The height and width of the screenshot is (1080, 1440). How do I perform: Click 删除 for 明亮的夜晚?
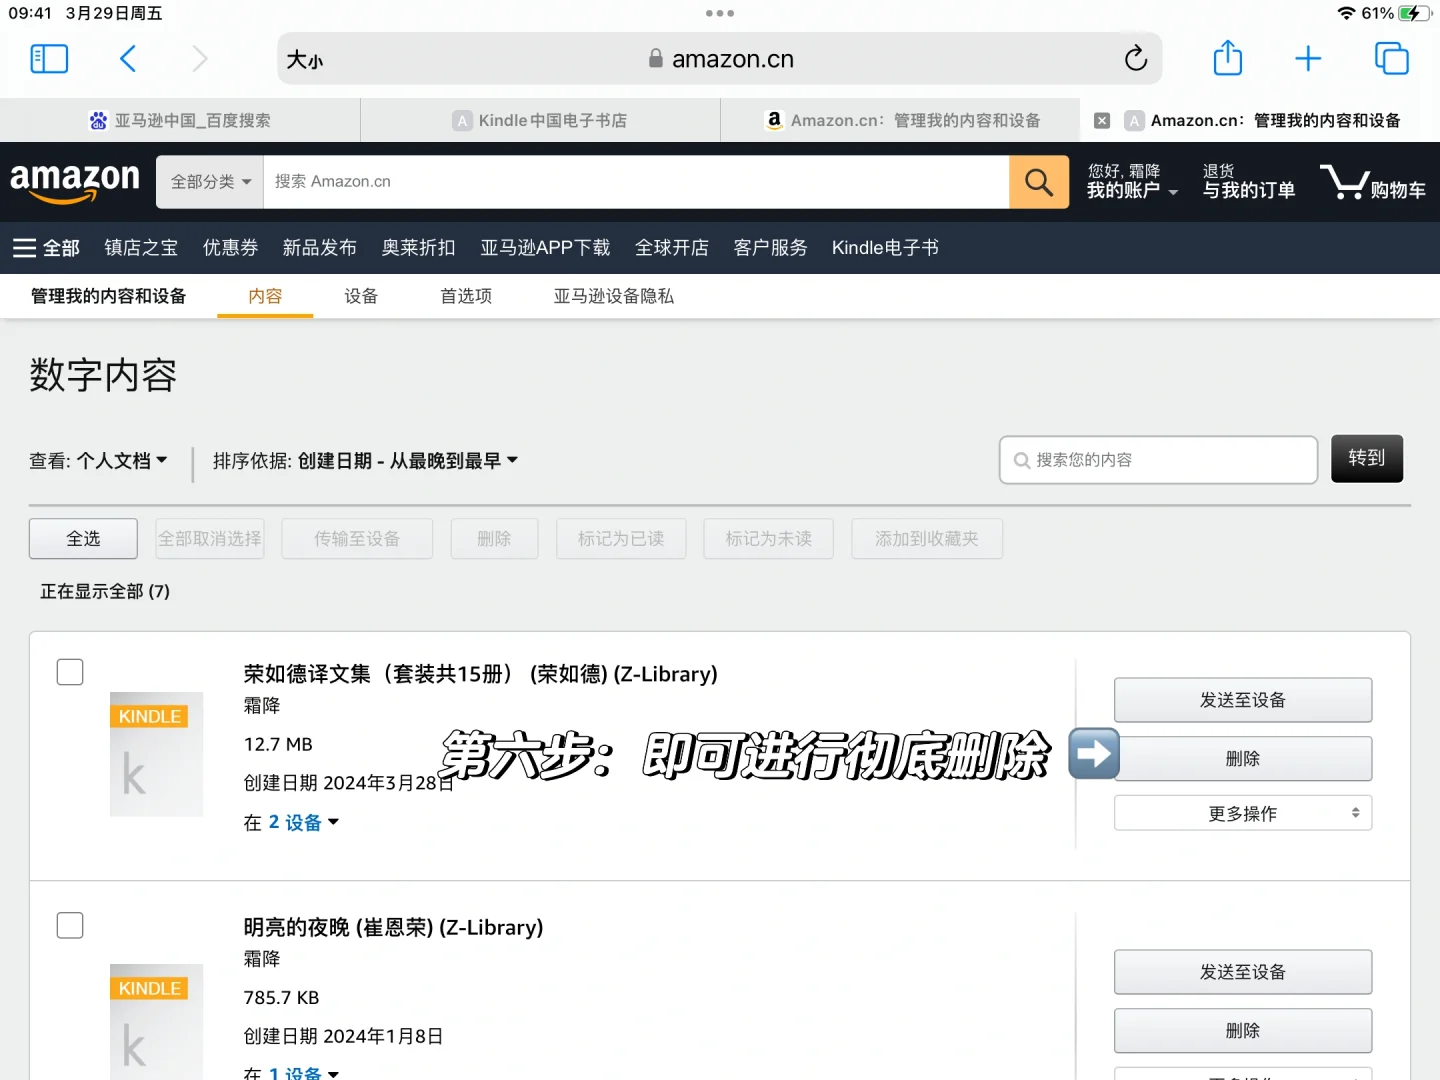click(x=1243, y=1031)
